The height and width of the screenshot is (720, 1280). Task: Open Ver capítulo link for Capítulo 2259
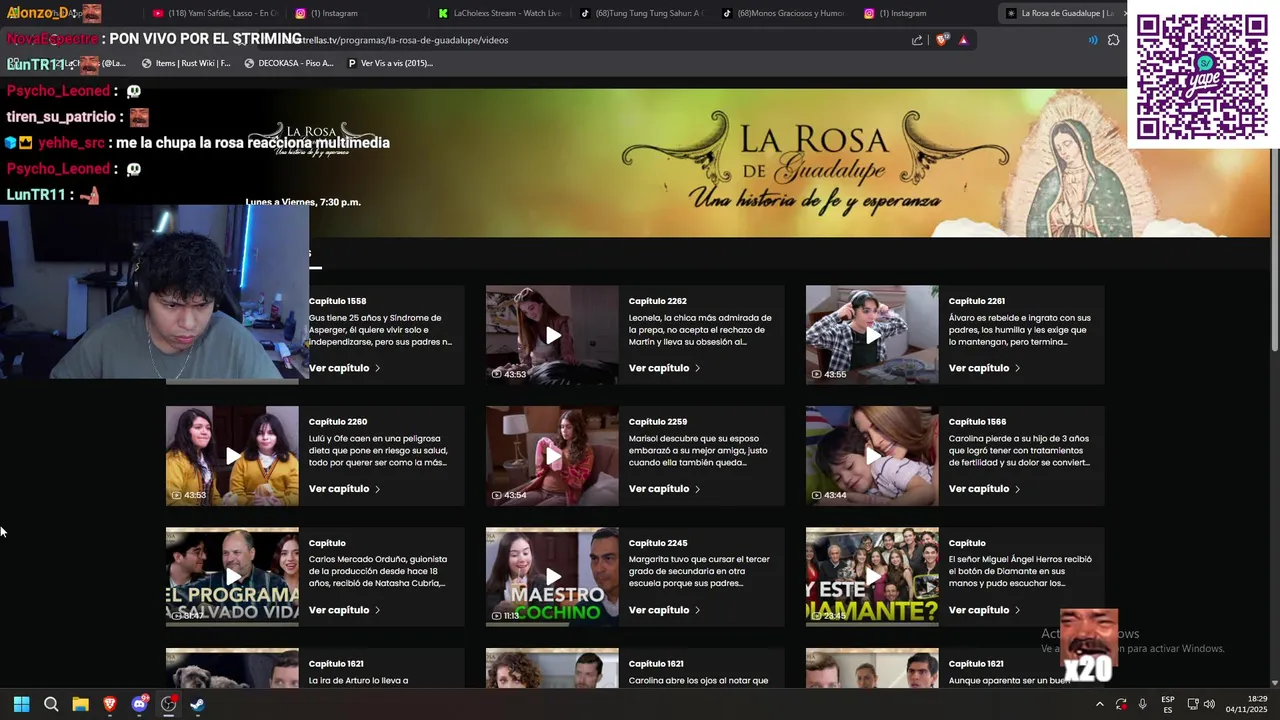coord(664,489)
